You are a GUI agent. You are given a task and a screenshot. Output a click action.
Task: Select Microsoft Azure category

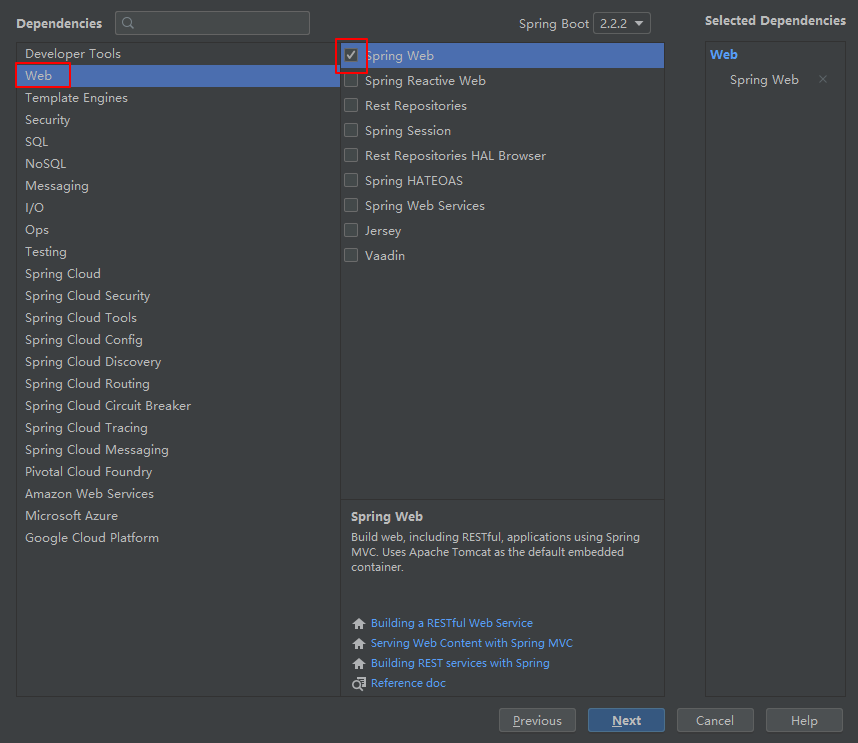pyautogui.click(x=178, y=515)
